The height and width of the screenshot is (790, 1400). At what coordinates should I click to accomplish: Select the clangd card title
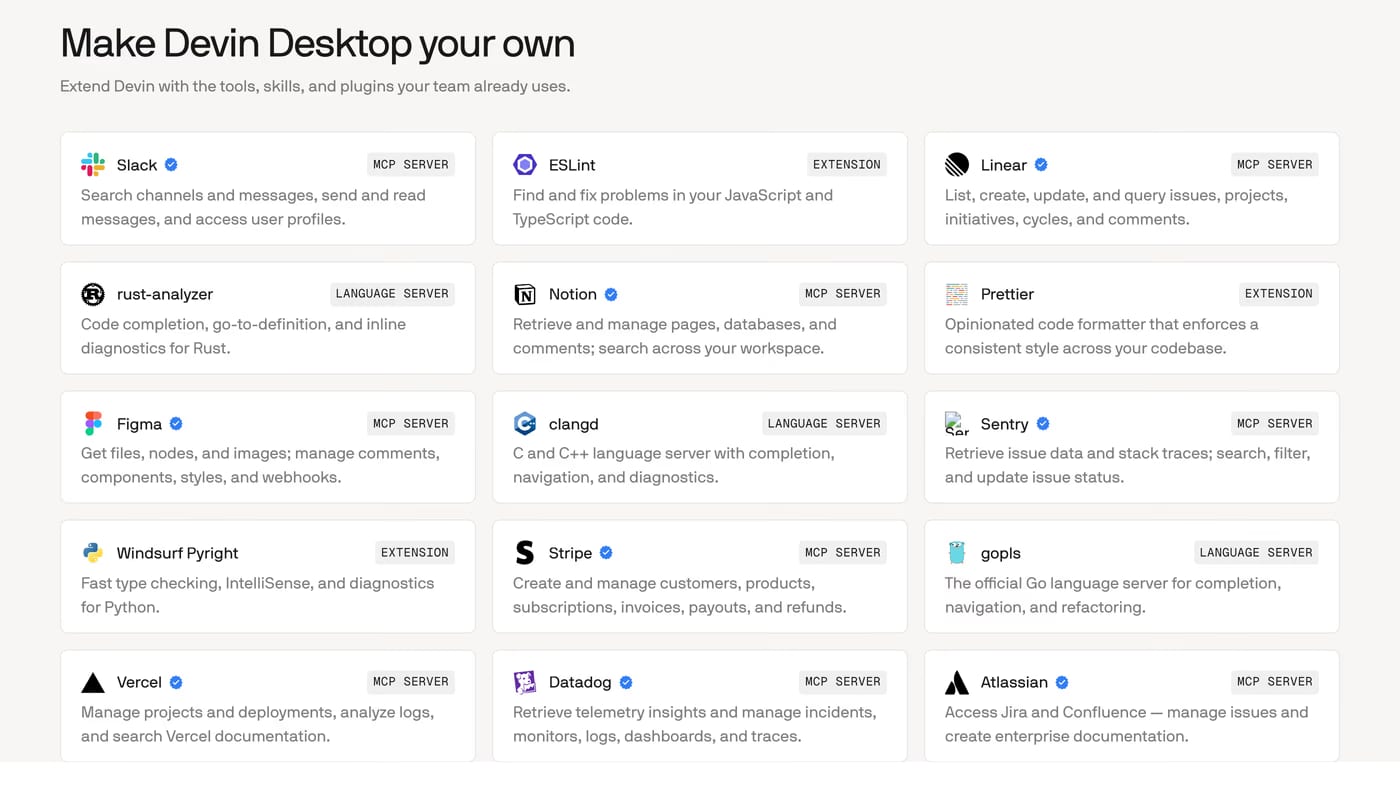574,424
